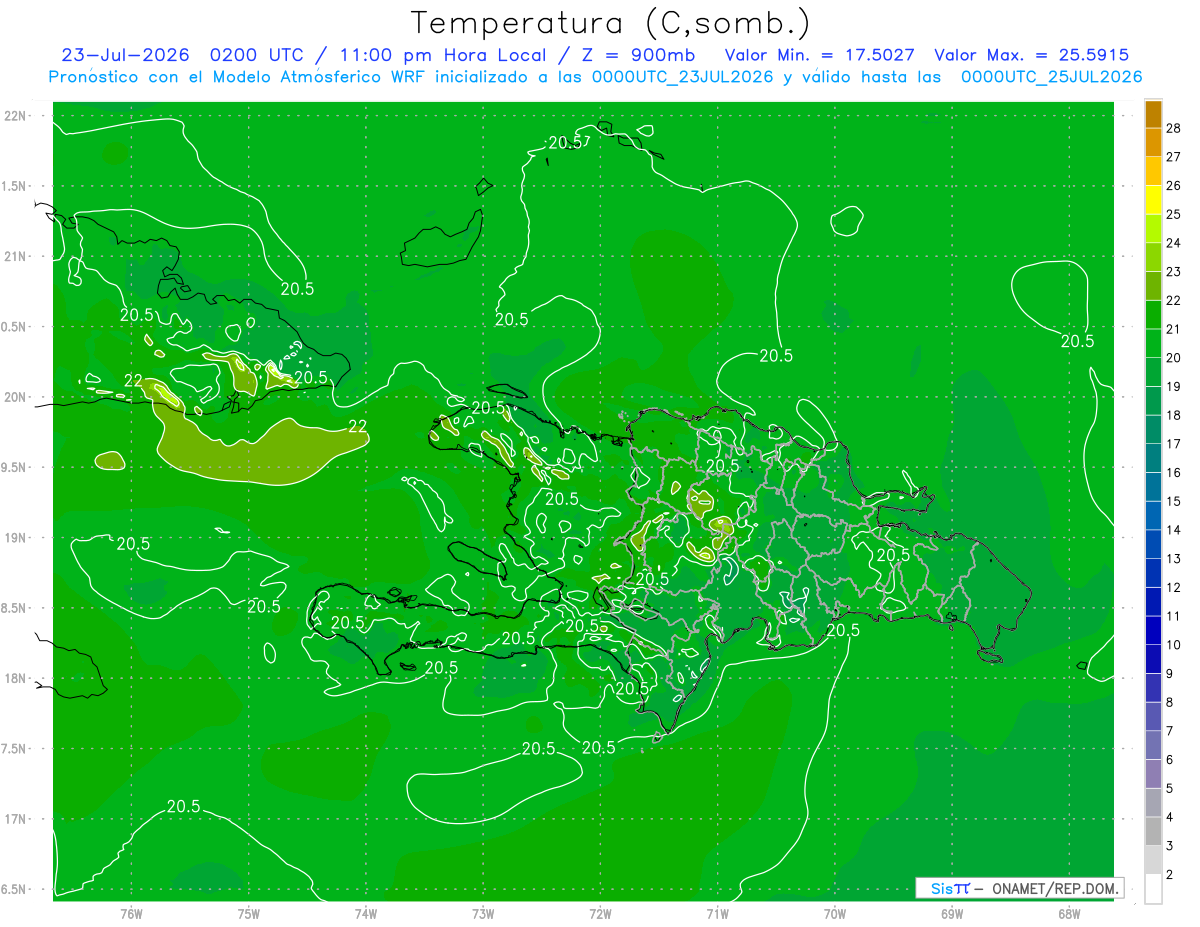Screen dimensions: 1200x927
Task: Click the legend value '28'
Action: click(1173, 128)
